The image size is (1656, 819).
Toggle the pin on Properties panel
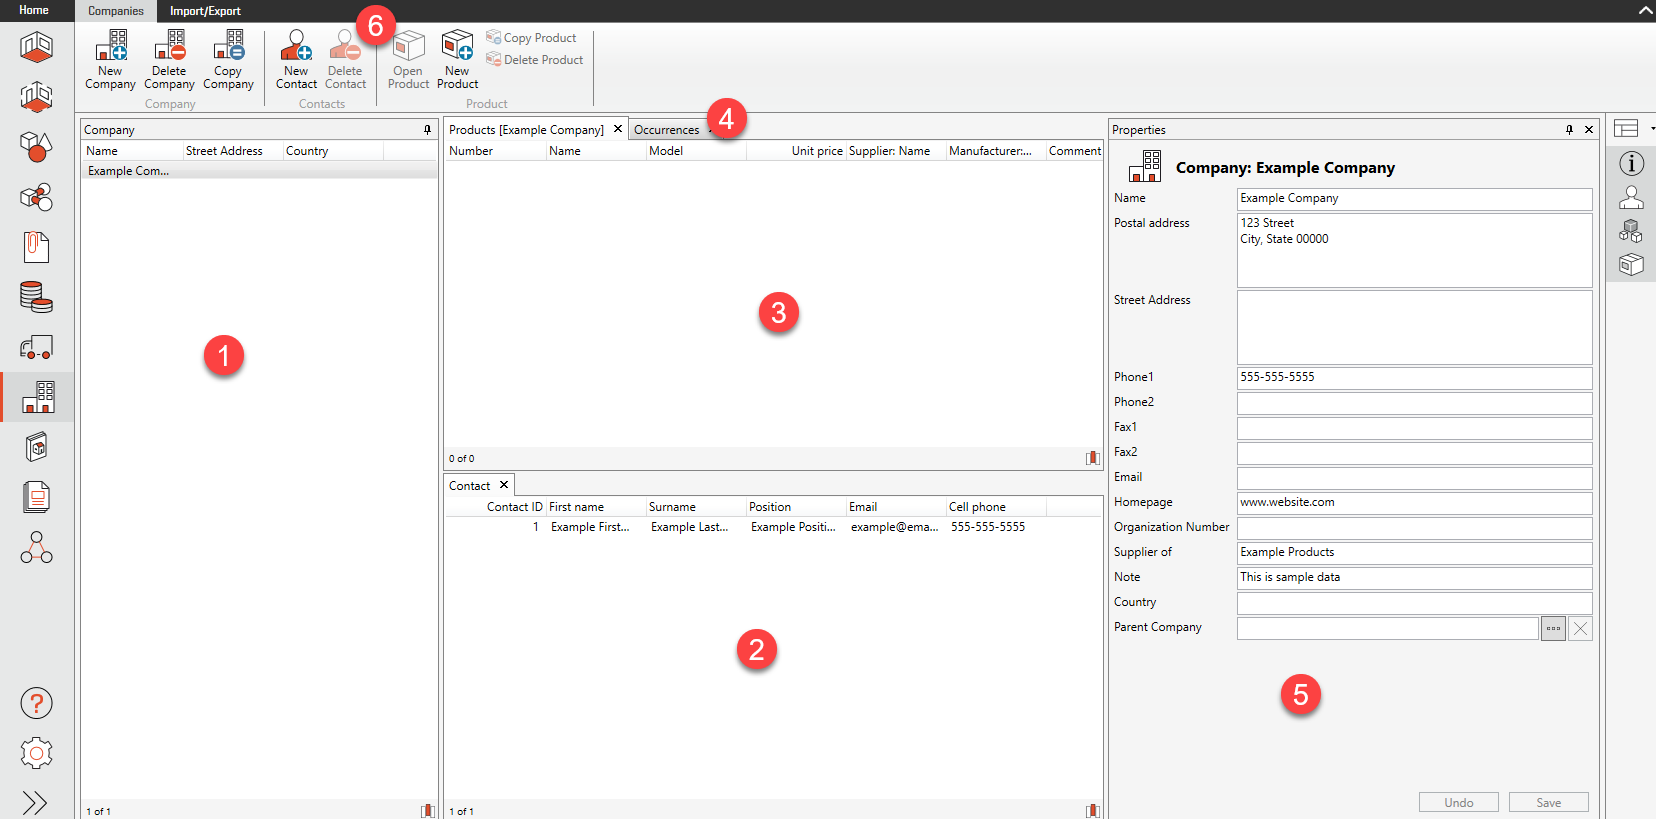click(x=1569, y=130)
